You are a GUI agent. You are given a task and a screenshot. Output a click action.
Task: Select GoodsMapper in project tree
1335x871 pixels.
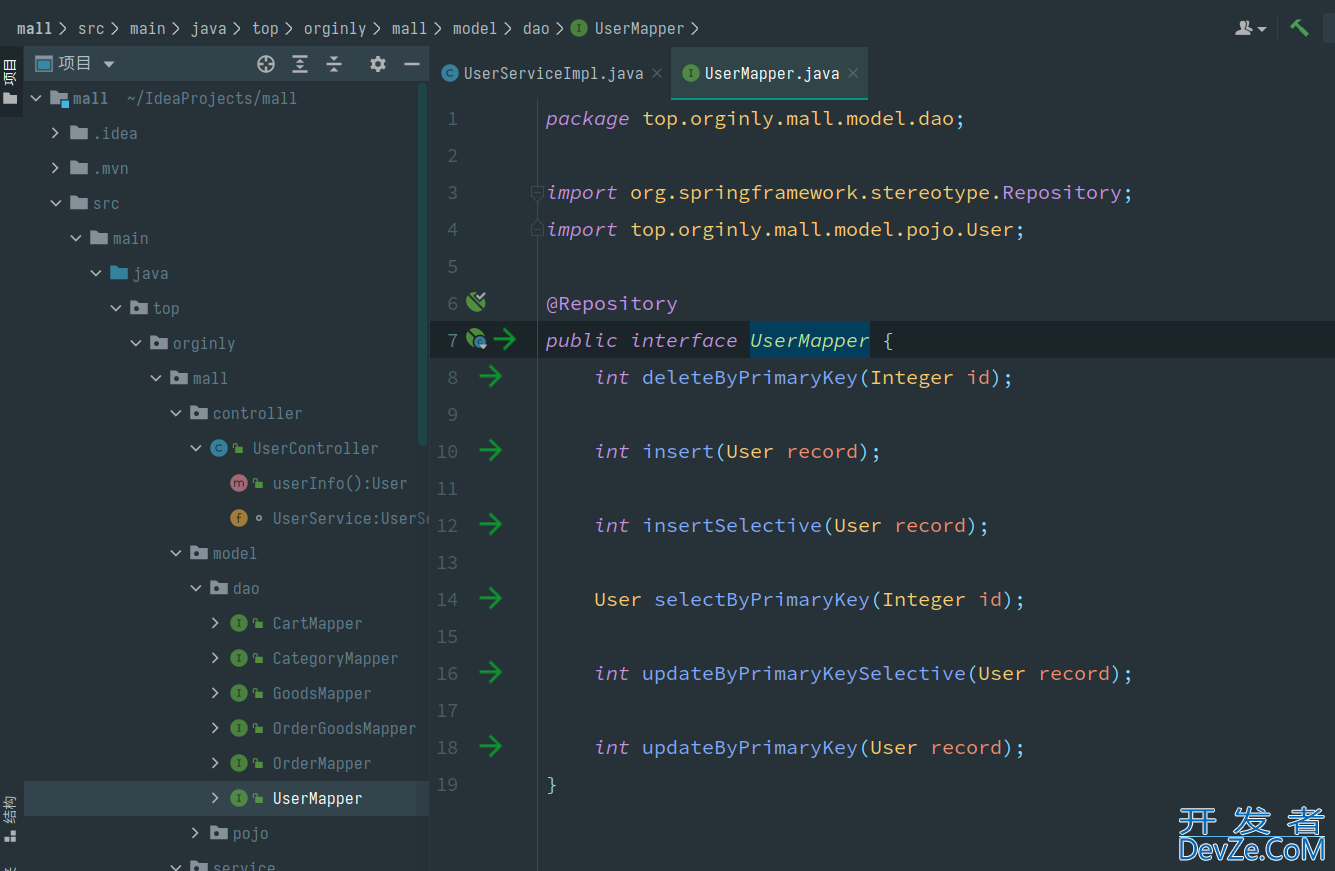pos(322,693)
